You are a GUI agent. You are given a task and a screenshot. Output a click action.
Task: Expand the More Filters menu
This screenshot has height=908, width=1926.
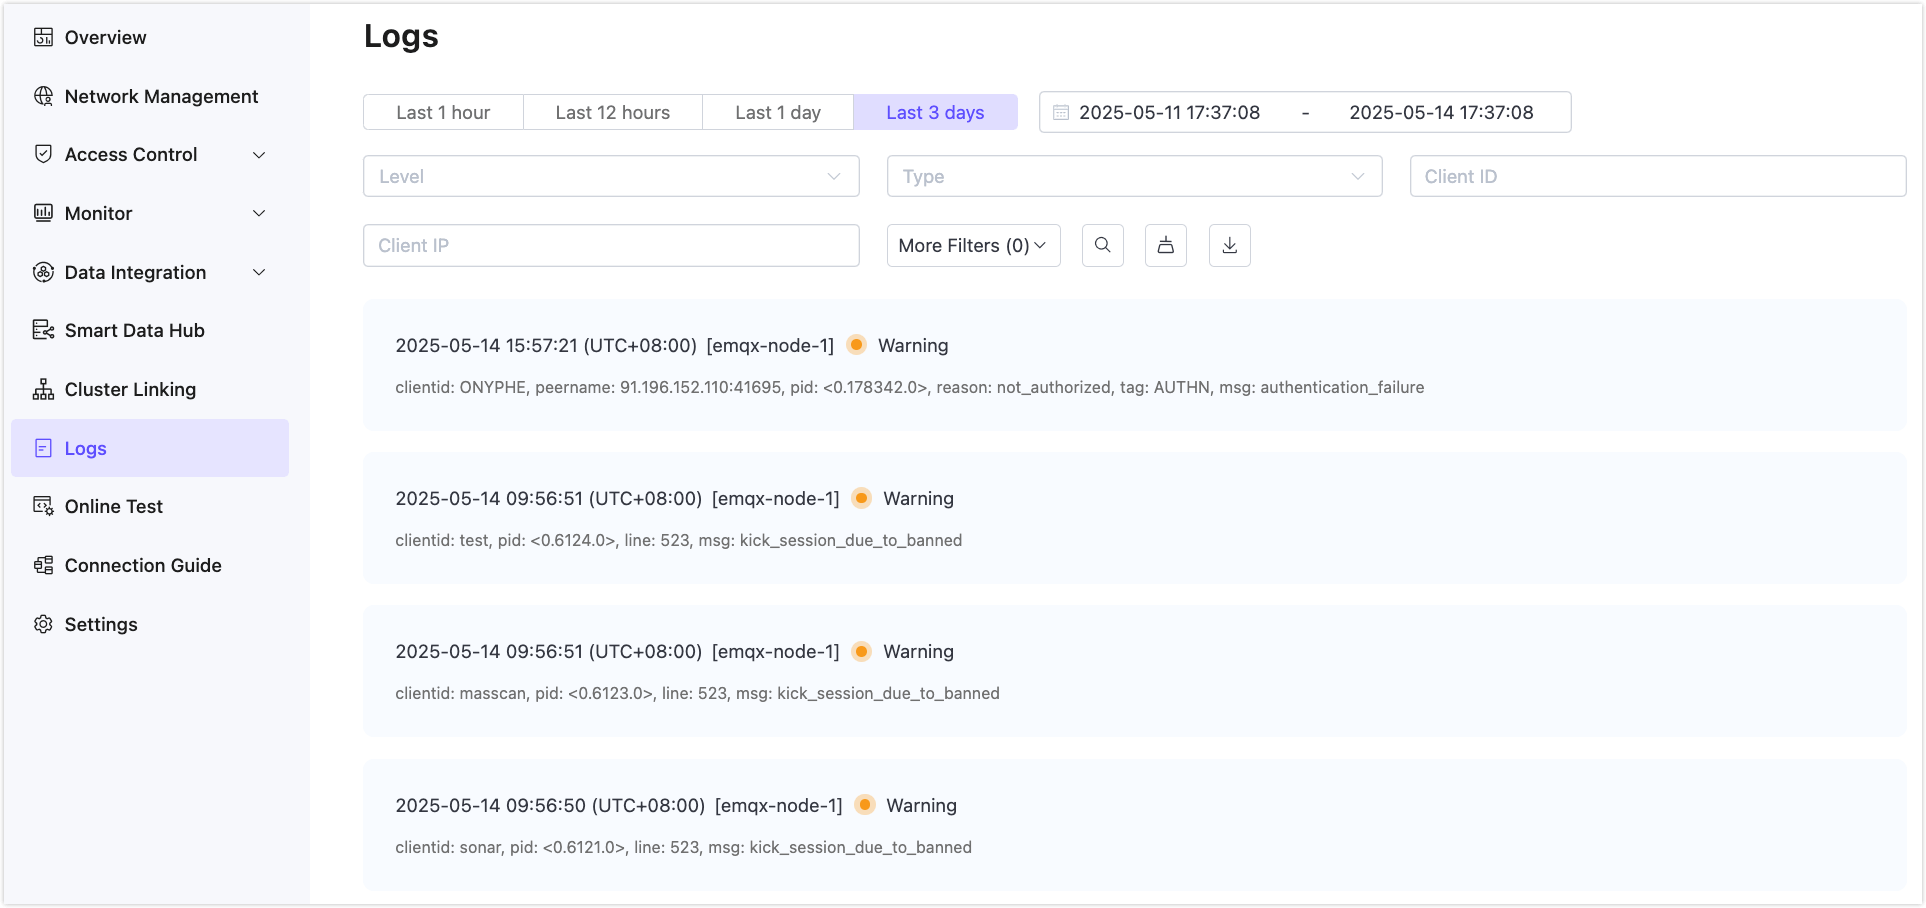972,245
